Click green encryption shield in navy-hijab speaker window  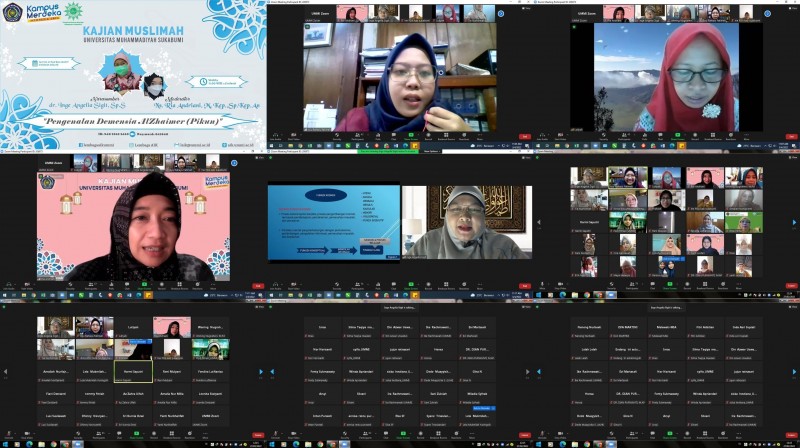coord(308,27)
